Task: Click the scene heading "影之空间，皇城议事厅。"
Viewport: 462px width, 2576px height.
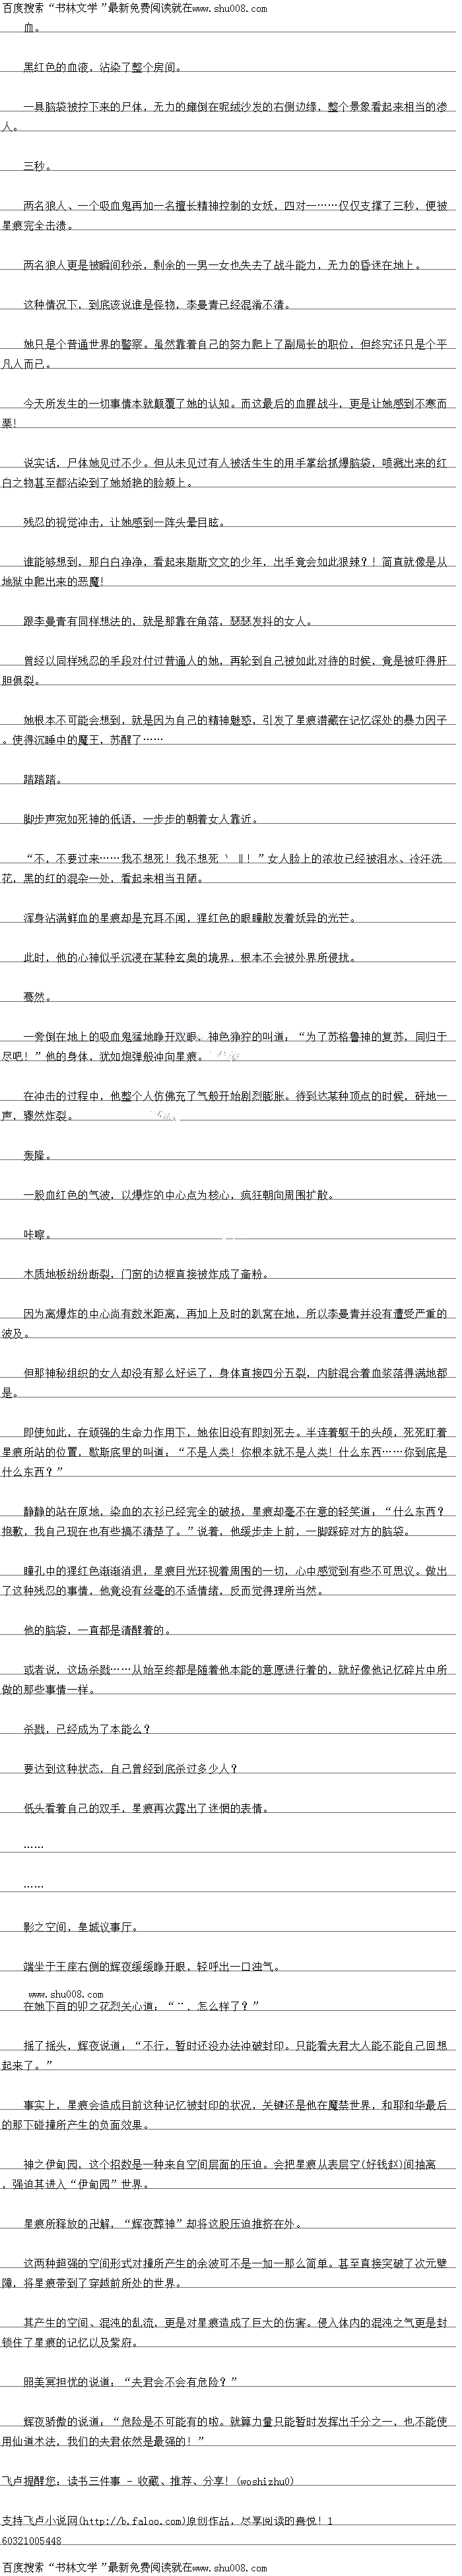Action: 81,1926
